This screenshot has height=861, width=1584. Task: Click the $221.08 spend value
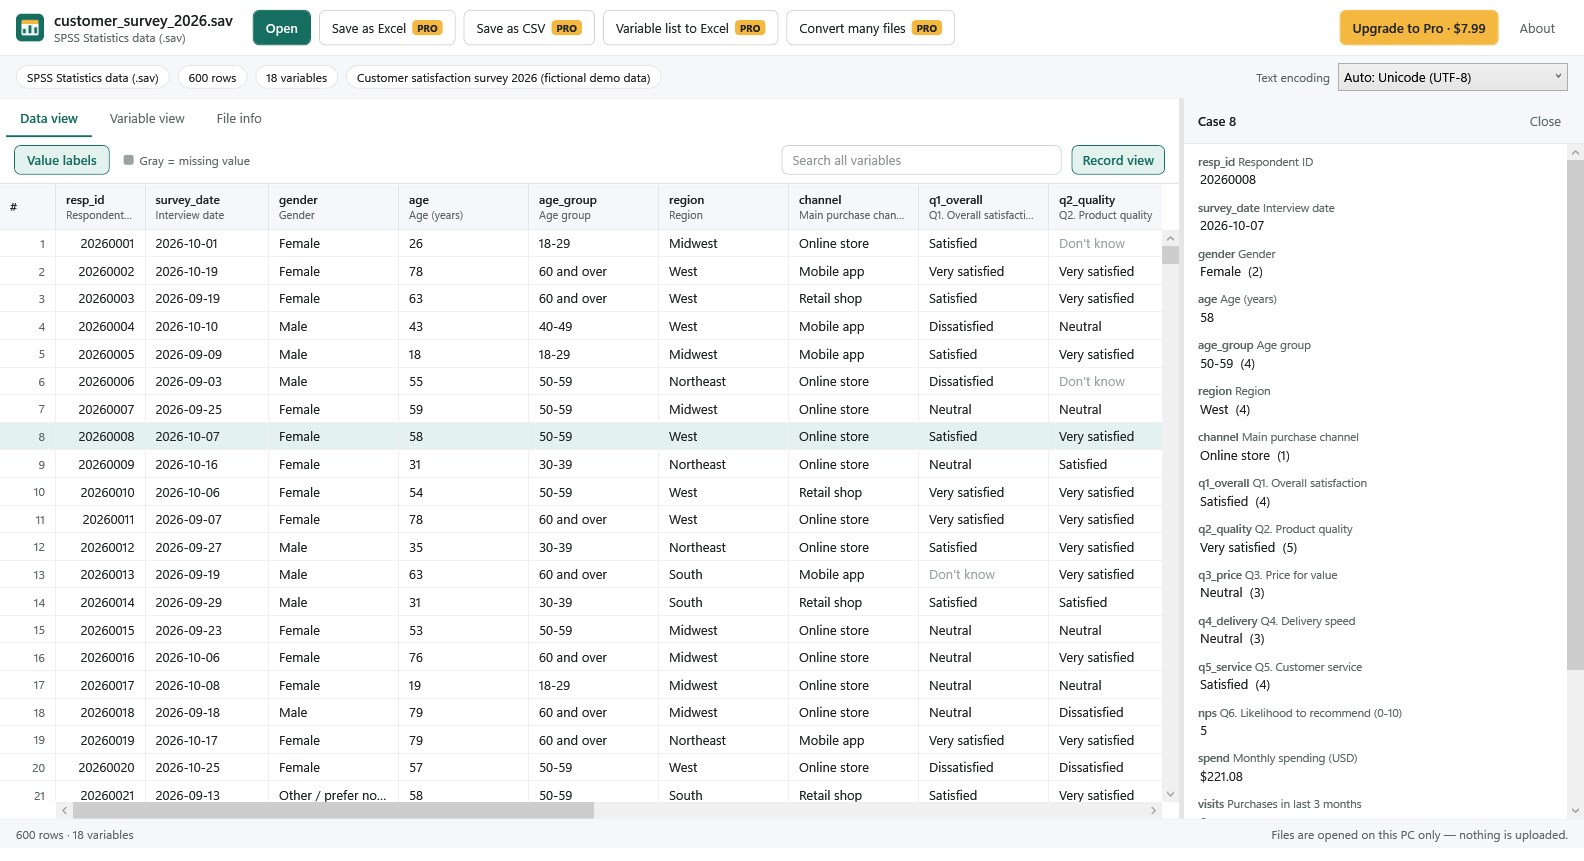[1221, 777]
